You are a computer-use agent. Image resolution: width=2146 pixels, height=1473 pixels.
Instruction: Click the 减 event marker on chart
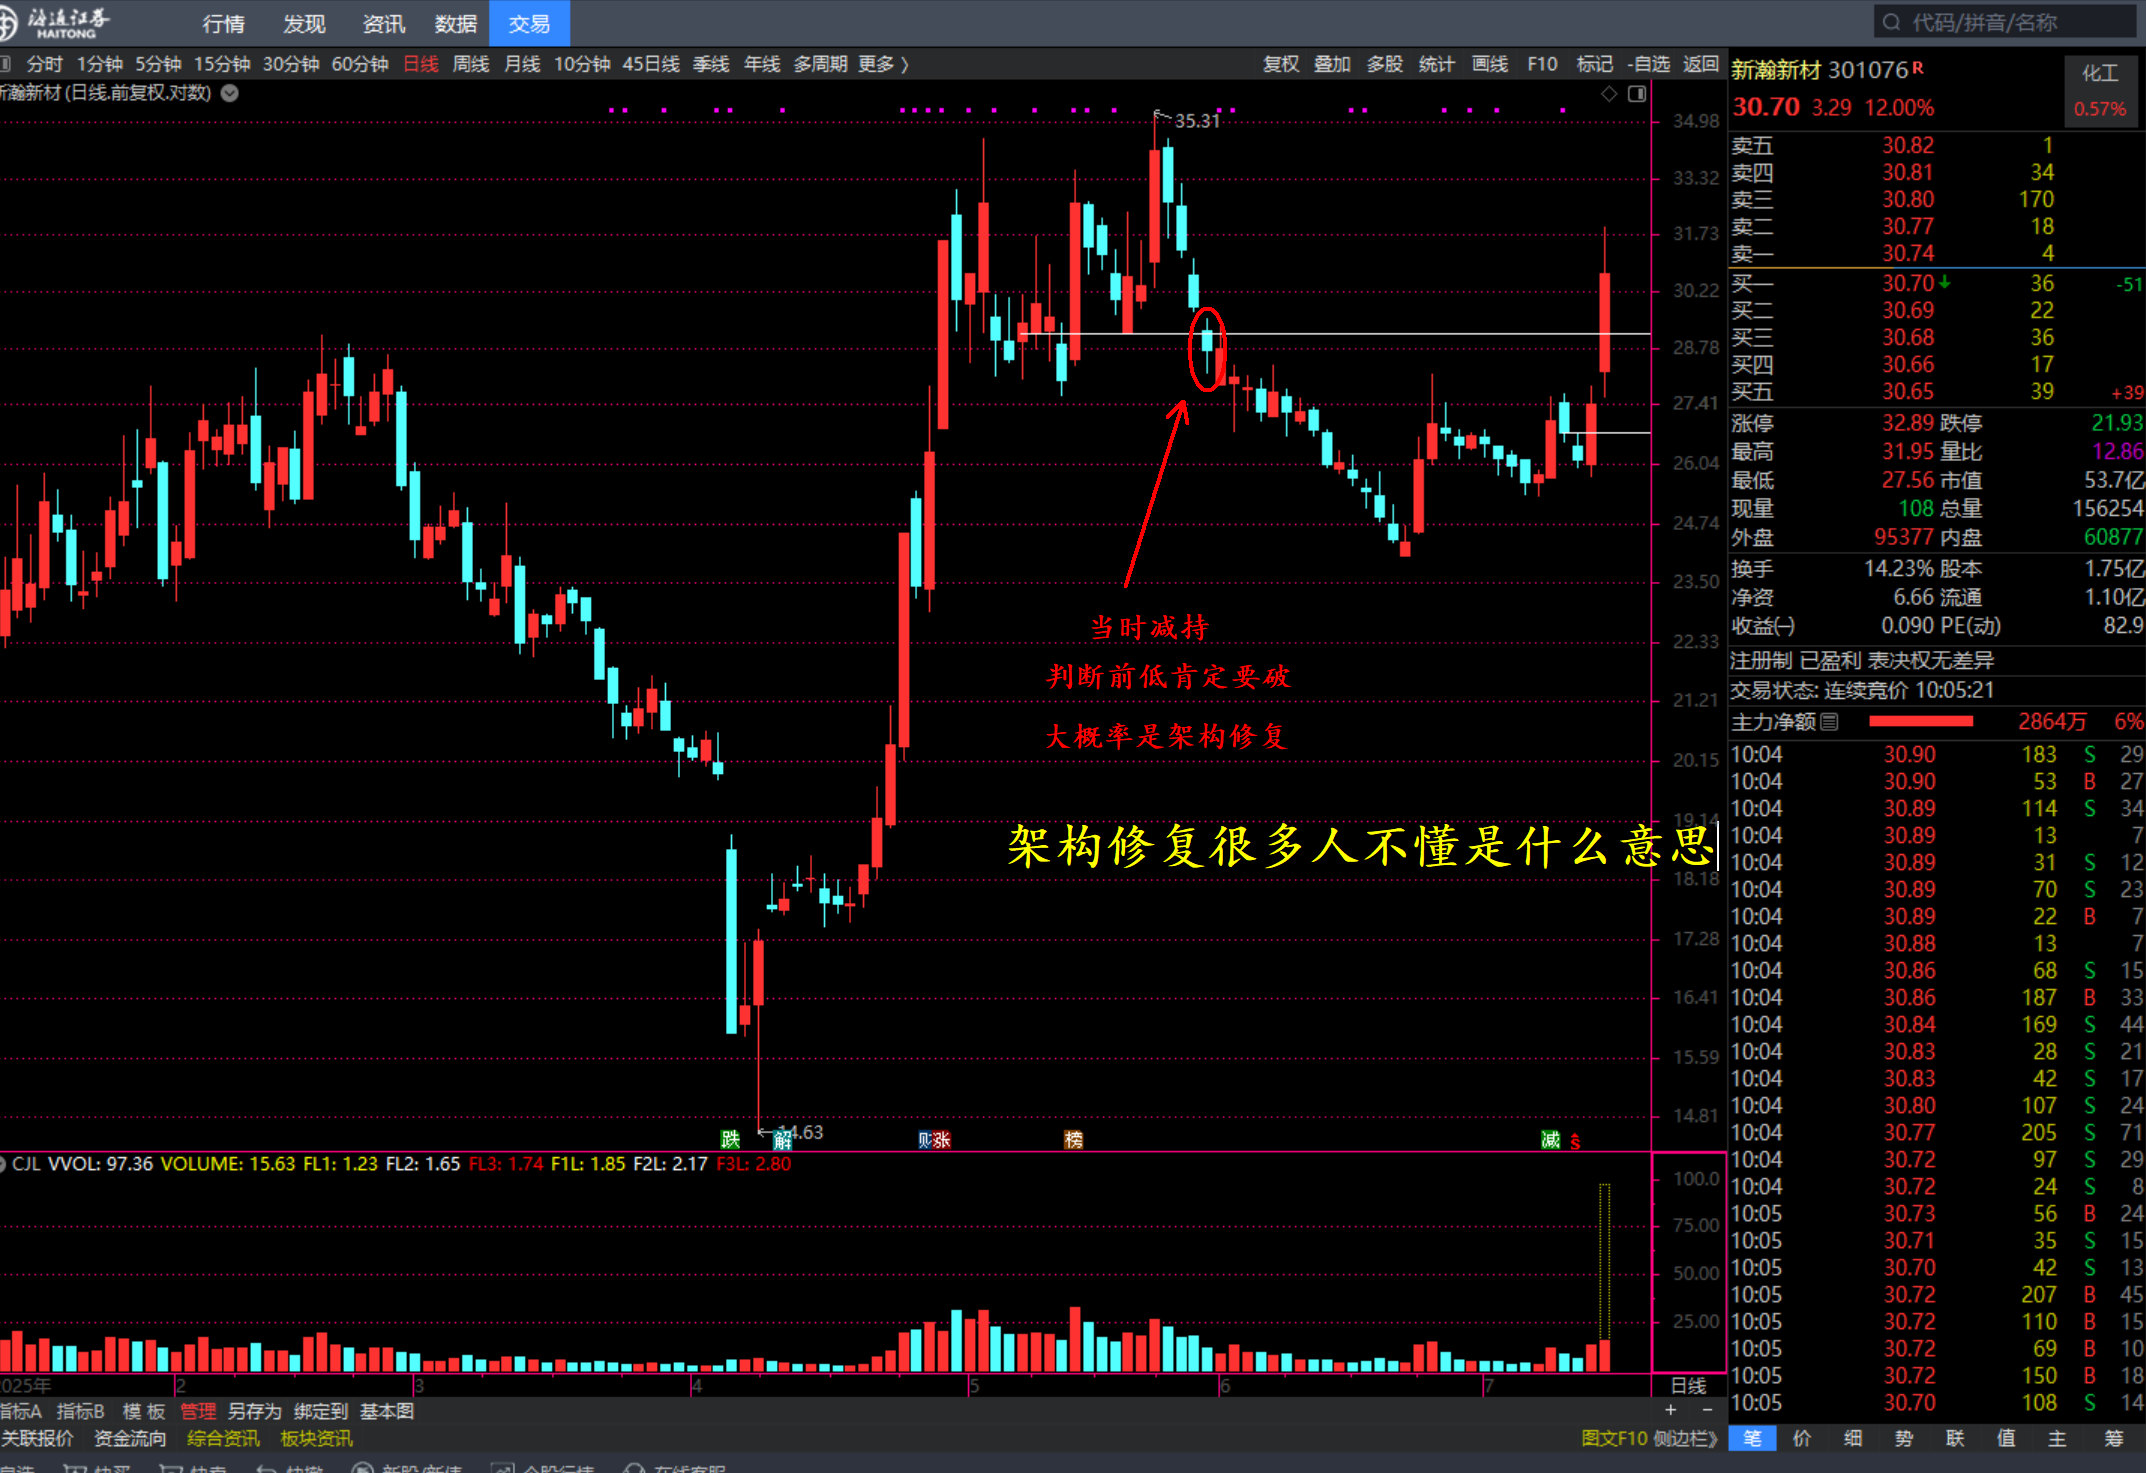(x=1550, y=1139)
